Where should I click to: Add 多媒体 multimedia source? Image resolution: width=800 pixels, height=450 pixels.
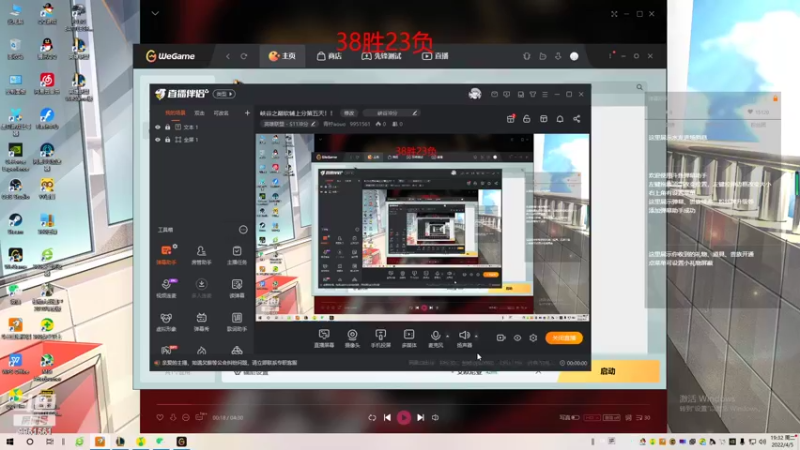(409, 338)
